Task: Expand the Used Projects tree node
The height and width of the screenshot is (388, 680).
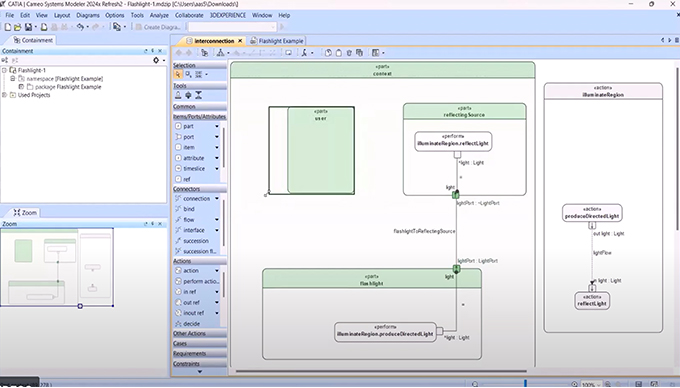Action: 4,95
